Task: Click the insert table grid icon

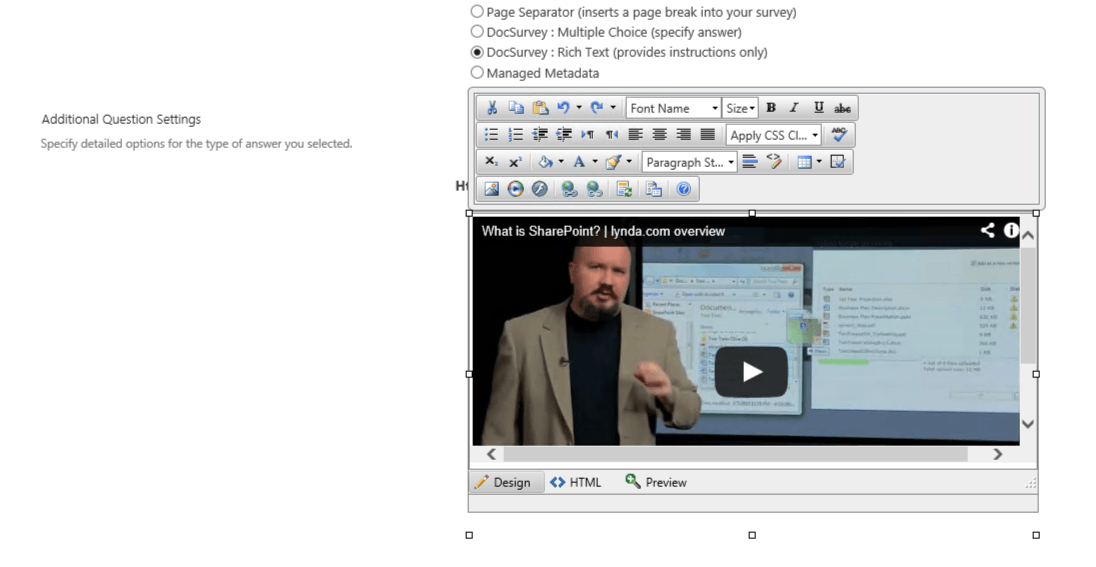Action: [x=805, y=162]
